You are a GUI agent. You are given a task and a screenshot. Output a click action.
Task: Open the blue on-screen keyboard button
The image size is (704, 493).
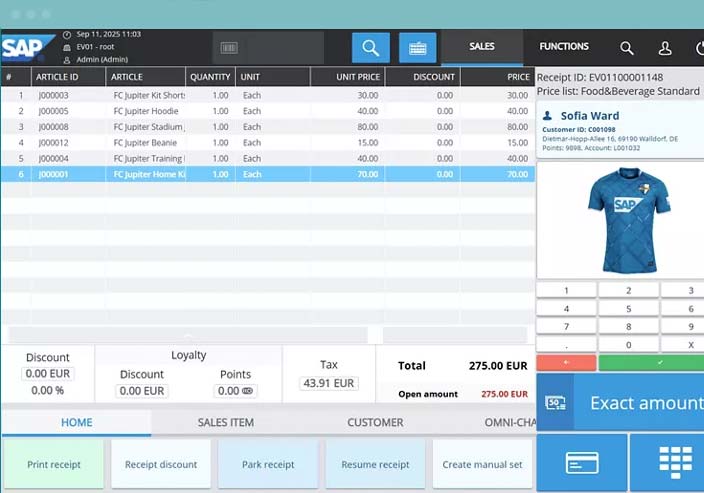418,48
